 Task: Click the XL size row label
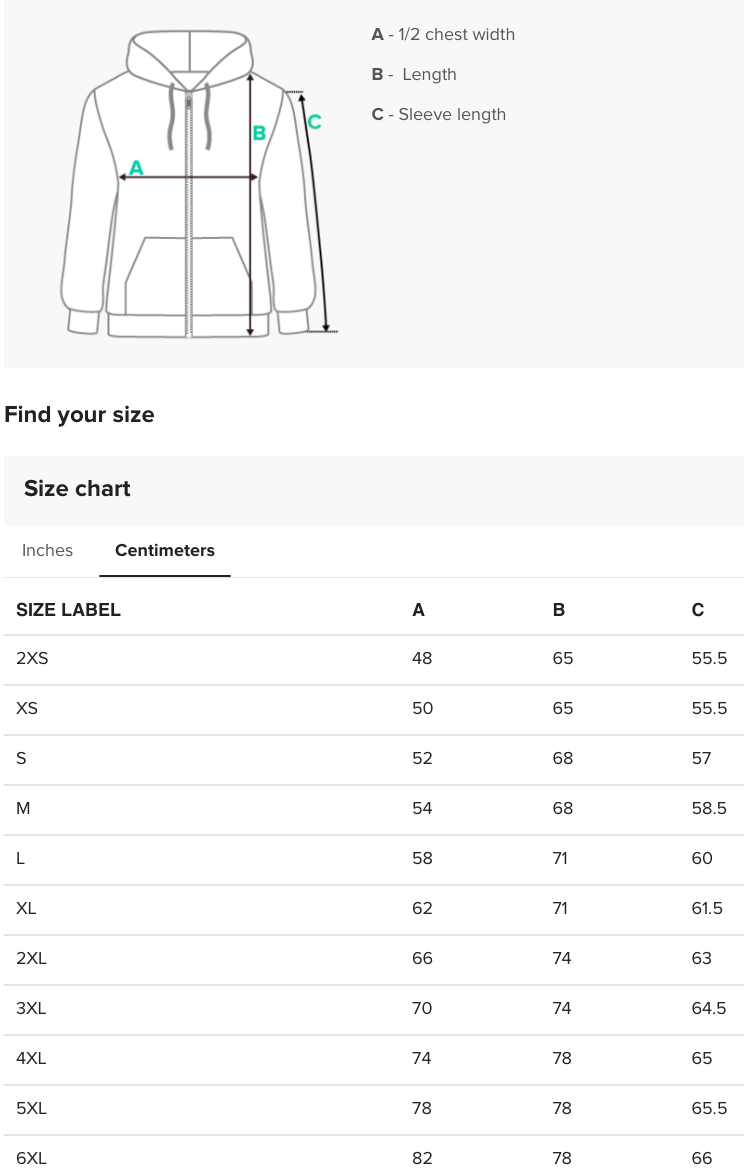click(26, 908)
